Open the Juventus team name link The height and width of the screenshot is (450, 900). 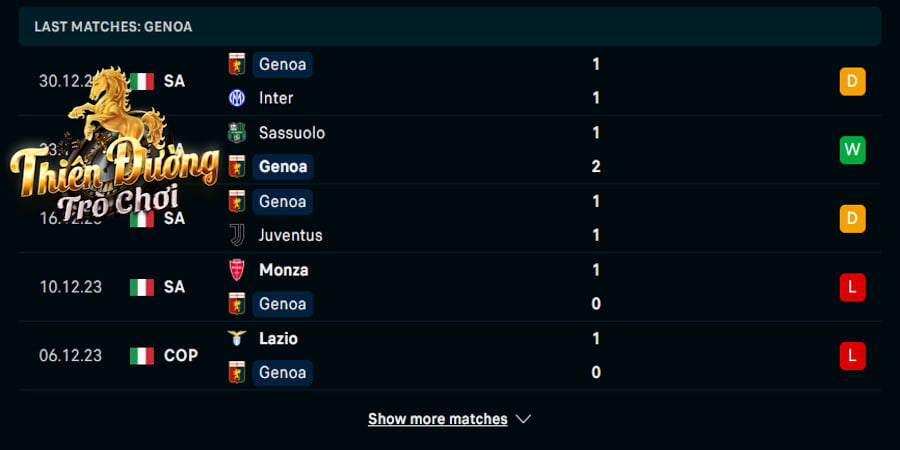click(x=290, y=235)
